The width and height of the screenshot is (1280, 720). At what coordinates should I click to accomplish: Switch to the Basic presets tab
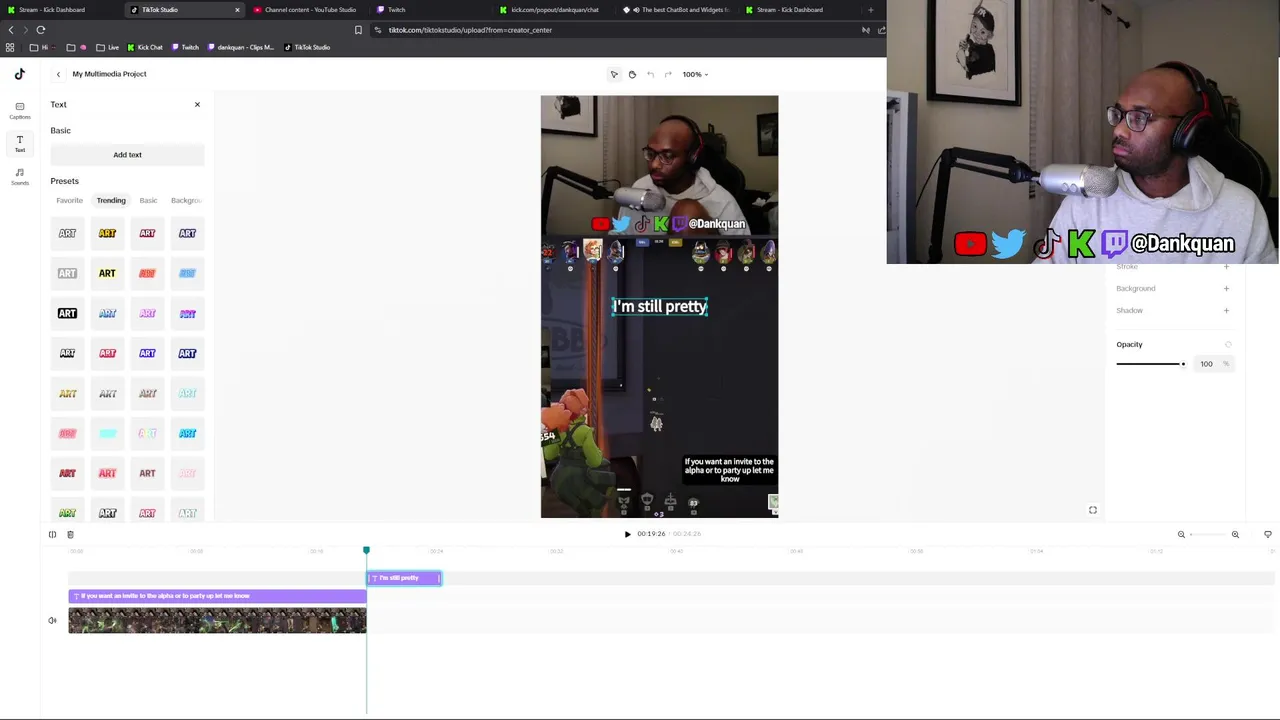[148, 200]
